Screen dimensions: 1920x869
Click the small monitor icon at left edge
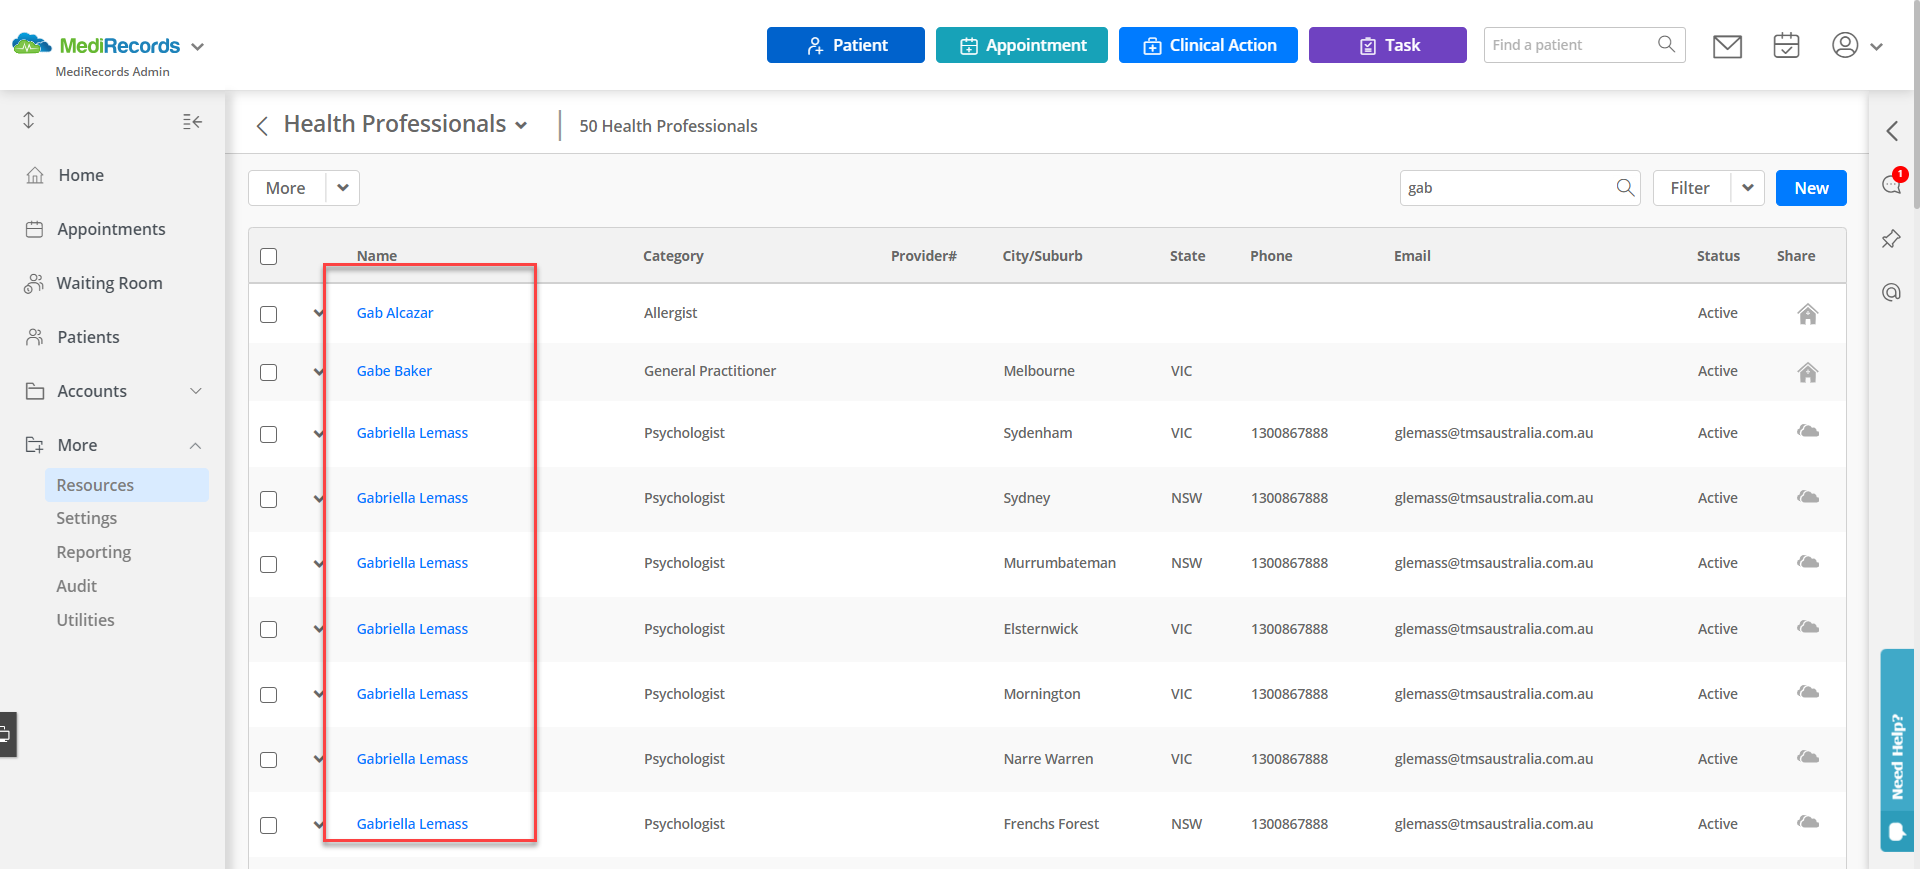[6, 735]
